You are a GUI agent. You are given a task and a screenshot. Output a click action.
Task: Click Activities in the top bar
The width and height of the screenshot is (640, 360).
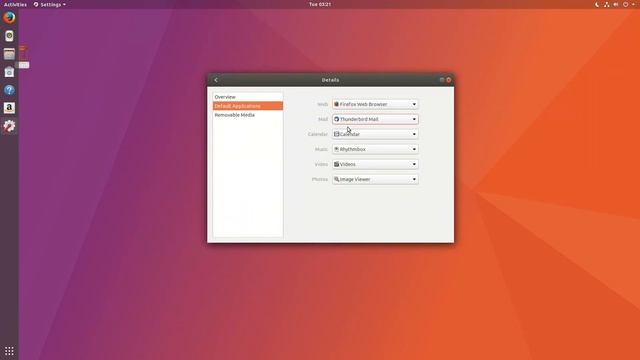coord(15,4)
